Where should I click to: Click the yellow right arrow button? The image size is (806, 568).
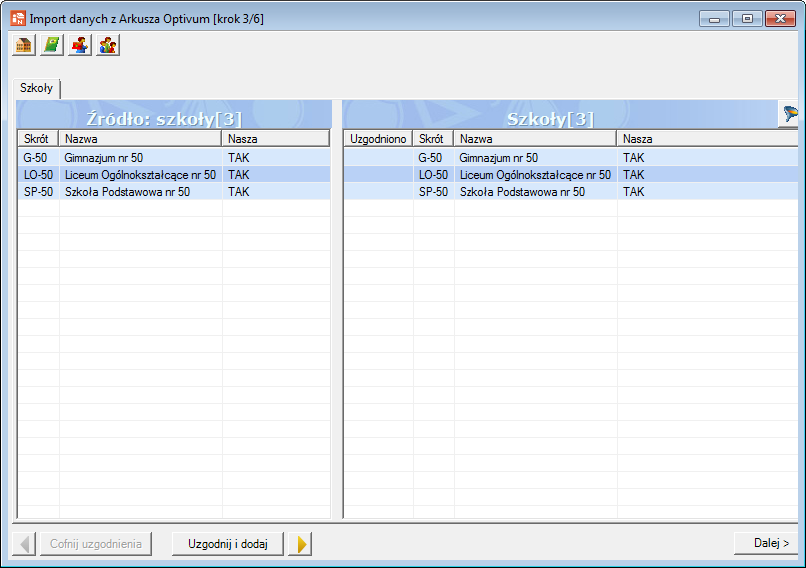pos(301,544)
